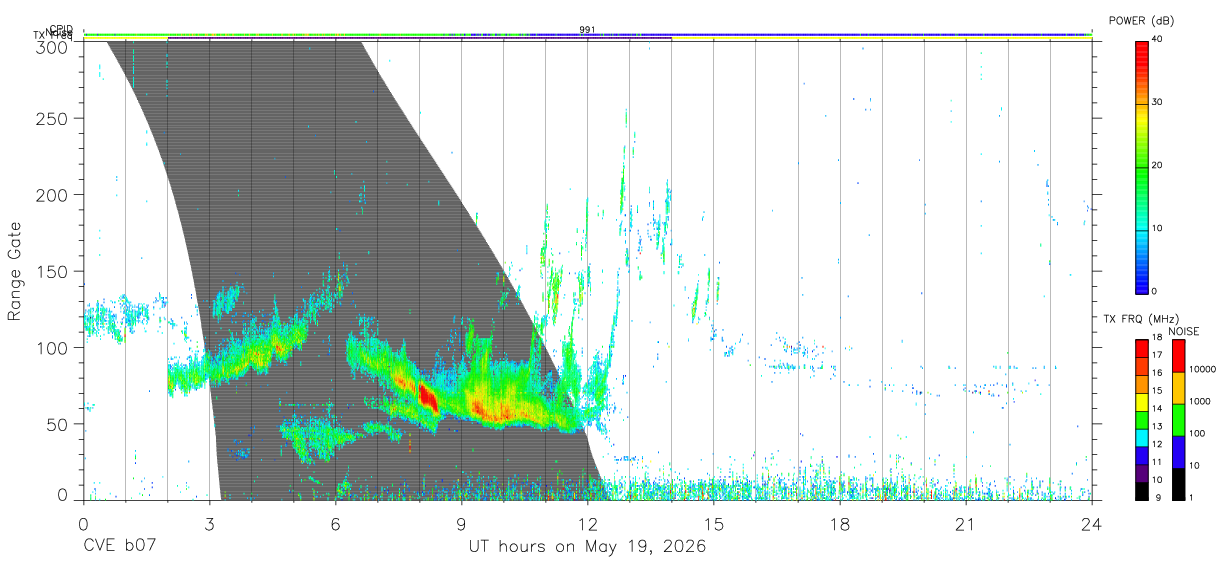The height and width of the screenshot is (567, 1228).
Task: Click the 10000 label in NOISE legend
Action: coord(1201,369)
